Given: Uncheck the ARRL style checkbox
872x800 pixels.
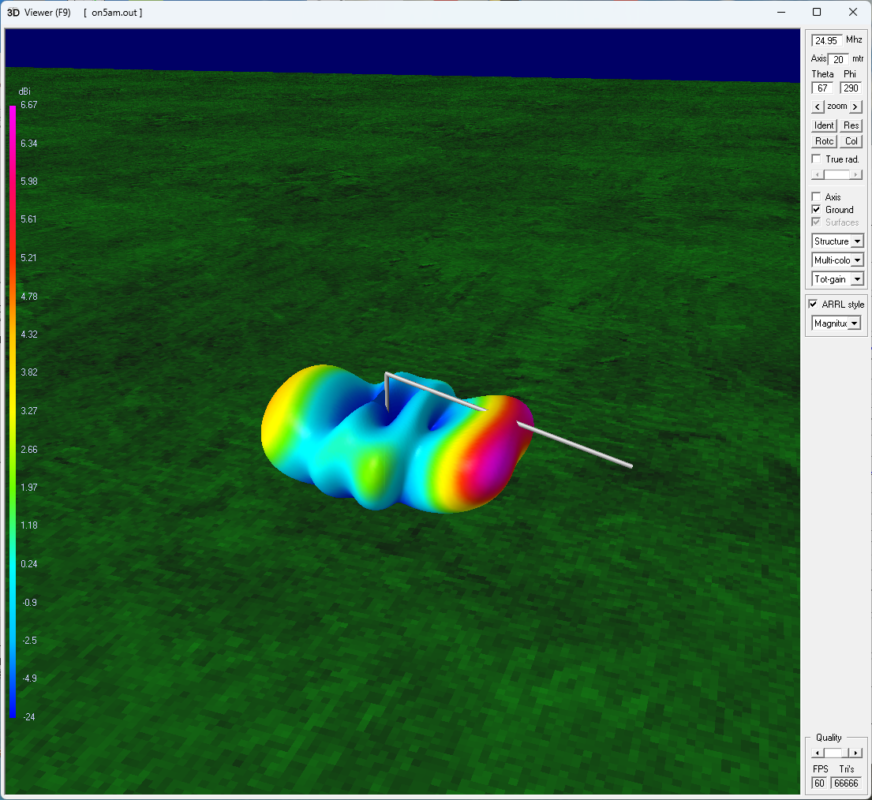Looking at the screenshot, I should click(x=813, y=304).
